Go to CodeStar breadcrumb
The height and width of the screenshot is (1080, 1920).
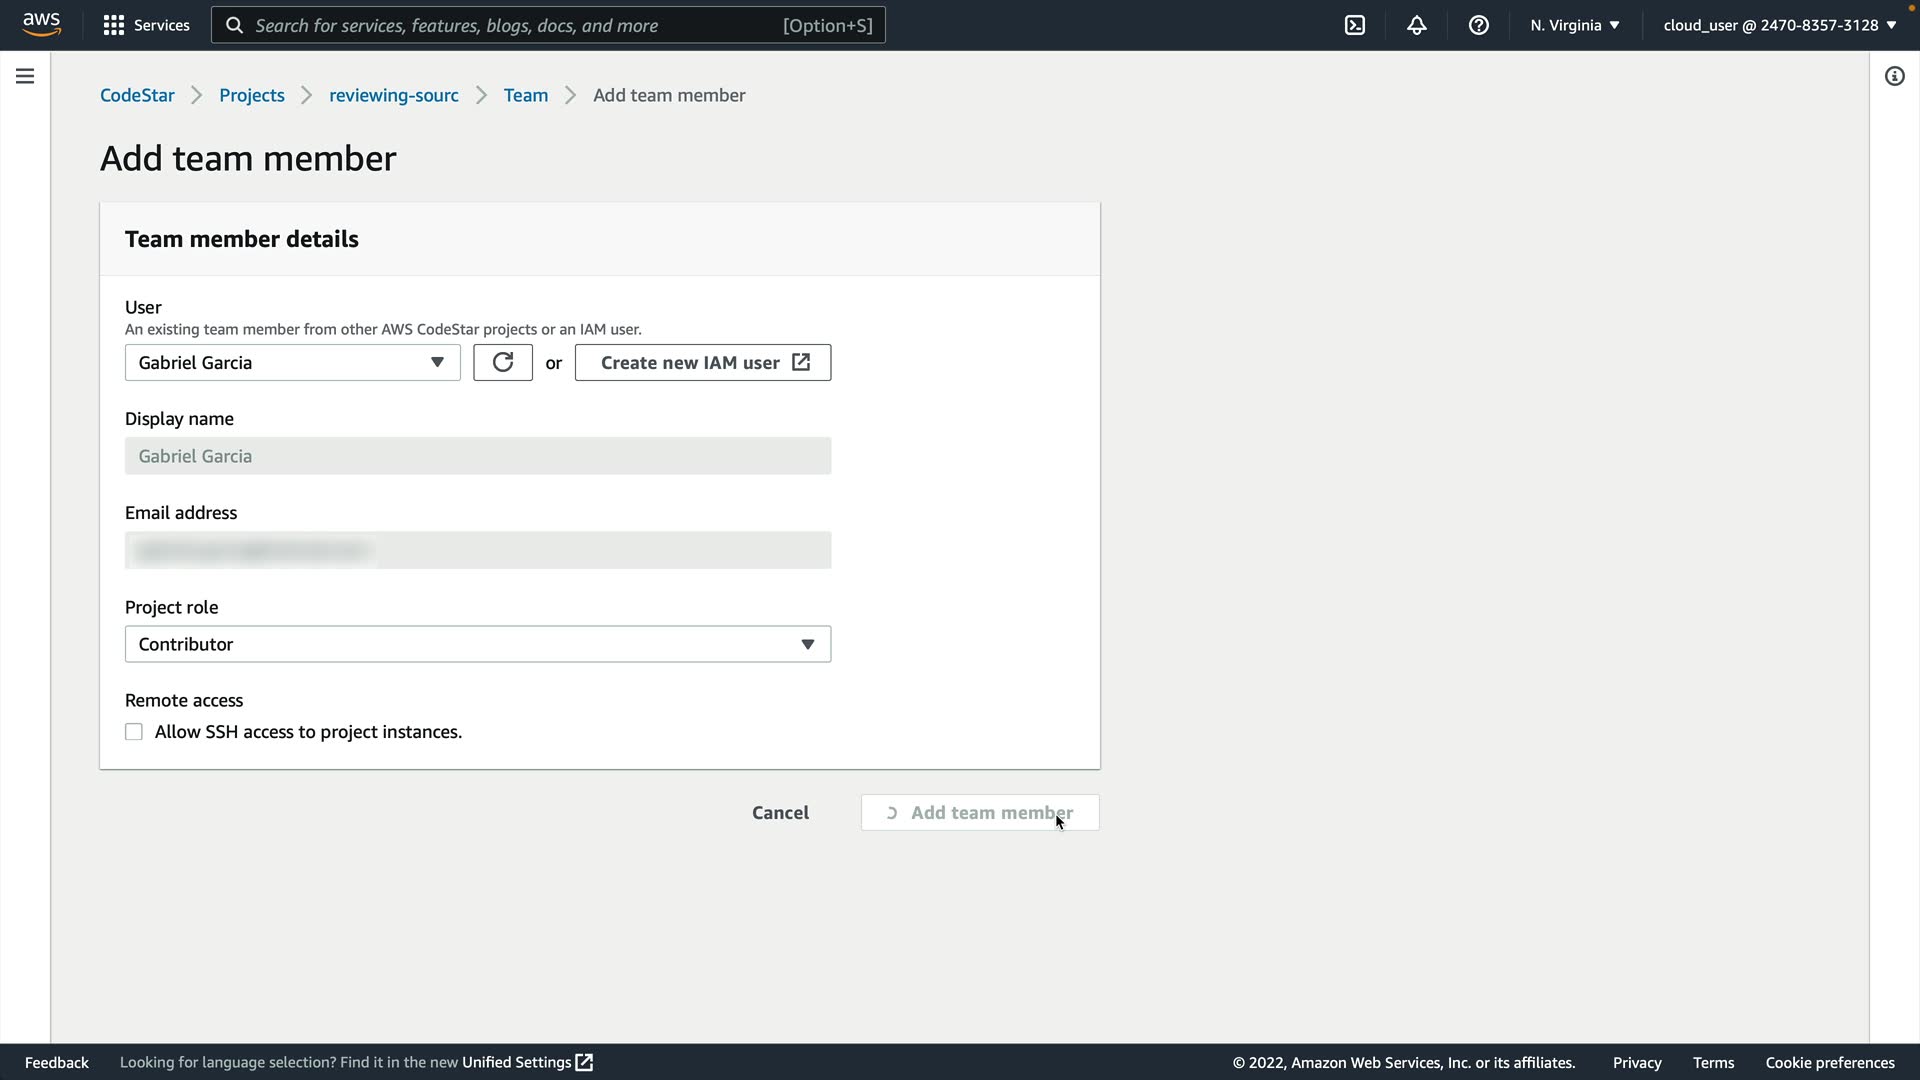click(x=137, y=95)
